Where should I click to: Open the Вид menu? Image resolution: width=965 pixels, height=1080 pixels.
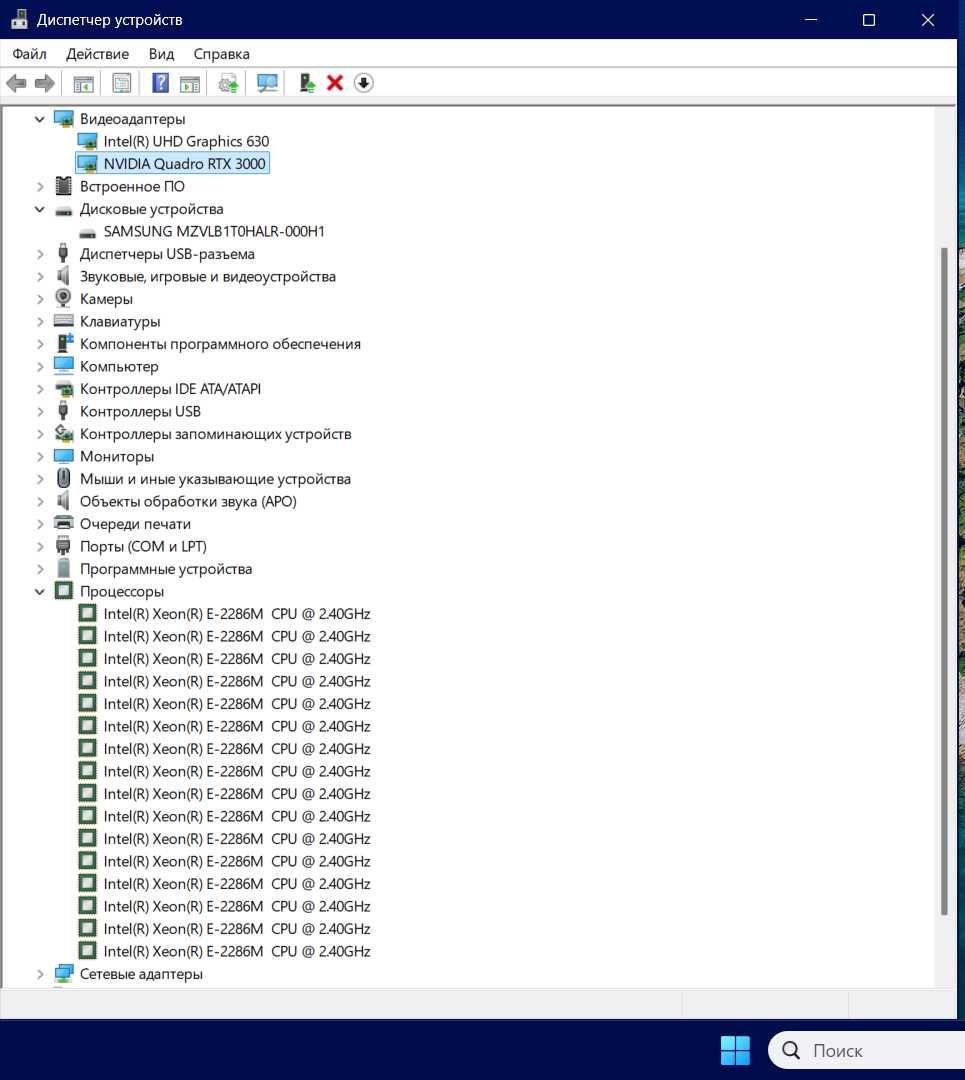point(161,54)
